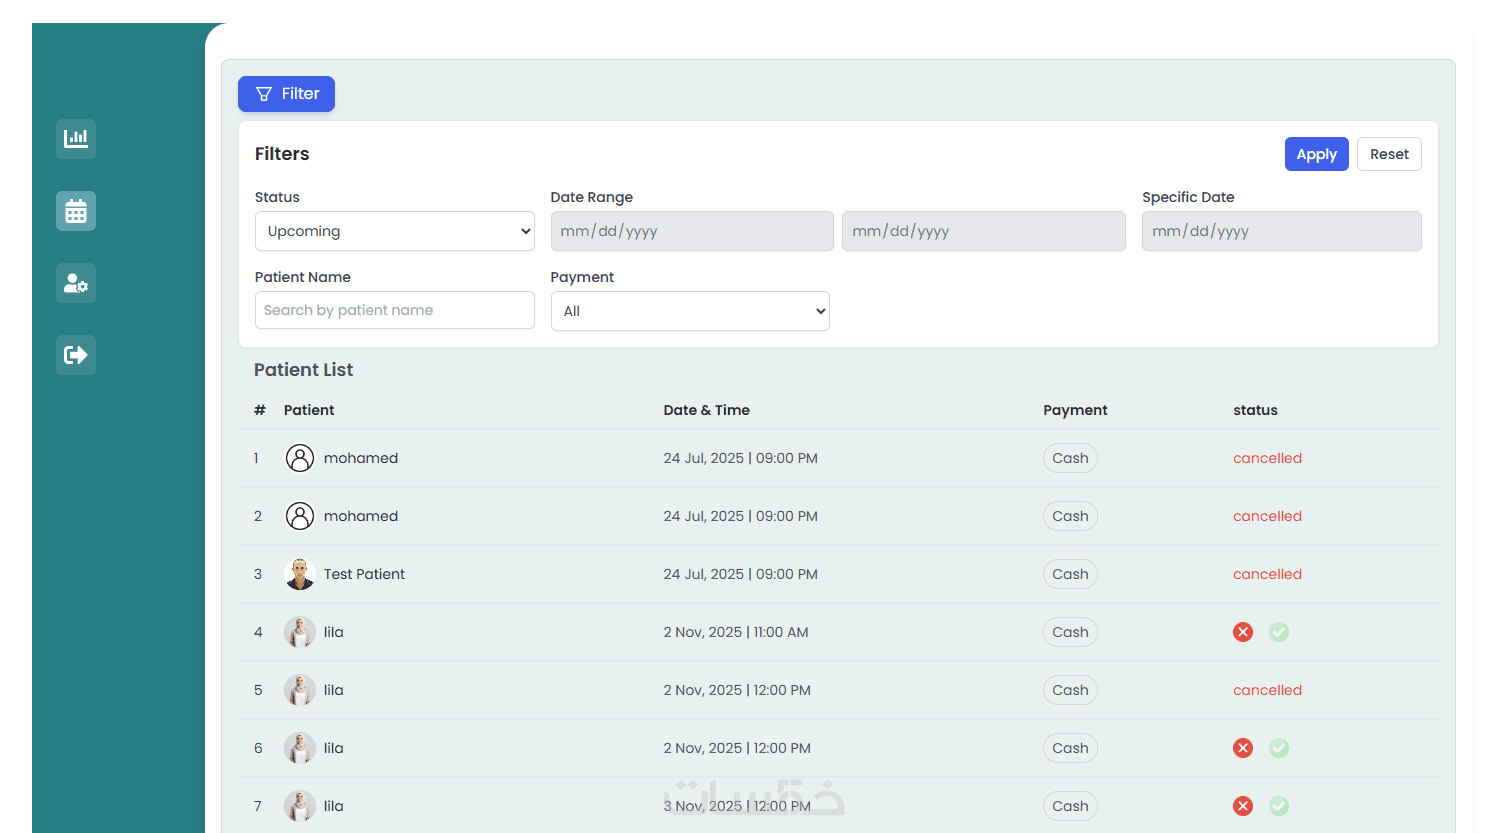Open the user settings sidebar icon
Image resolution: width=1509 pixels, height=833 pixels.
(x=76, y=283)
